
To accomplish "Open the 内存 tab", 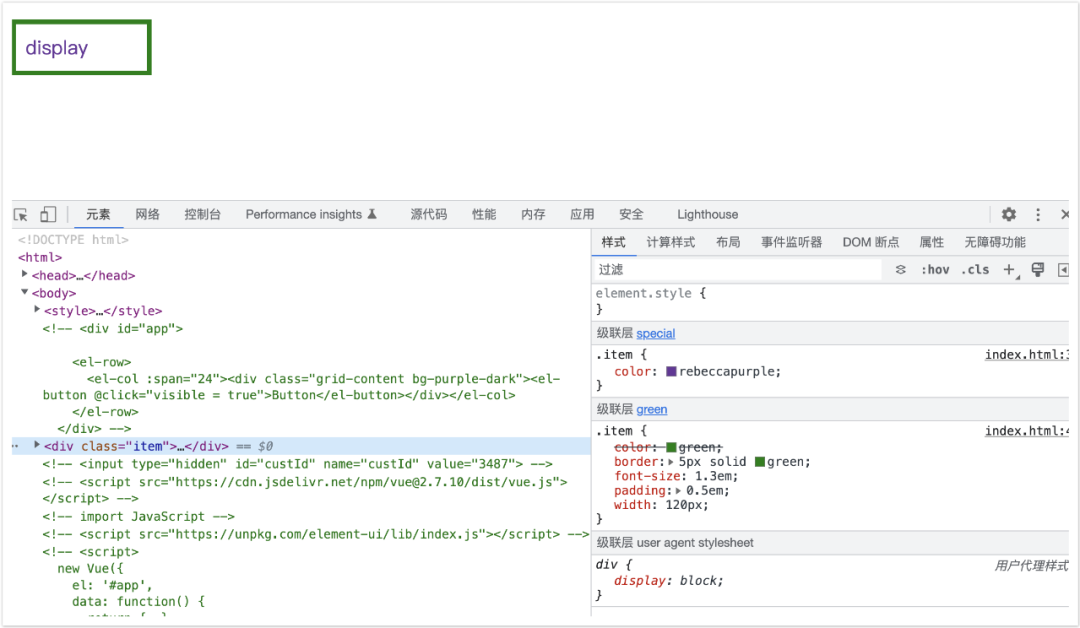I will point(533,215).
